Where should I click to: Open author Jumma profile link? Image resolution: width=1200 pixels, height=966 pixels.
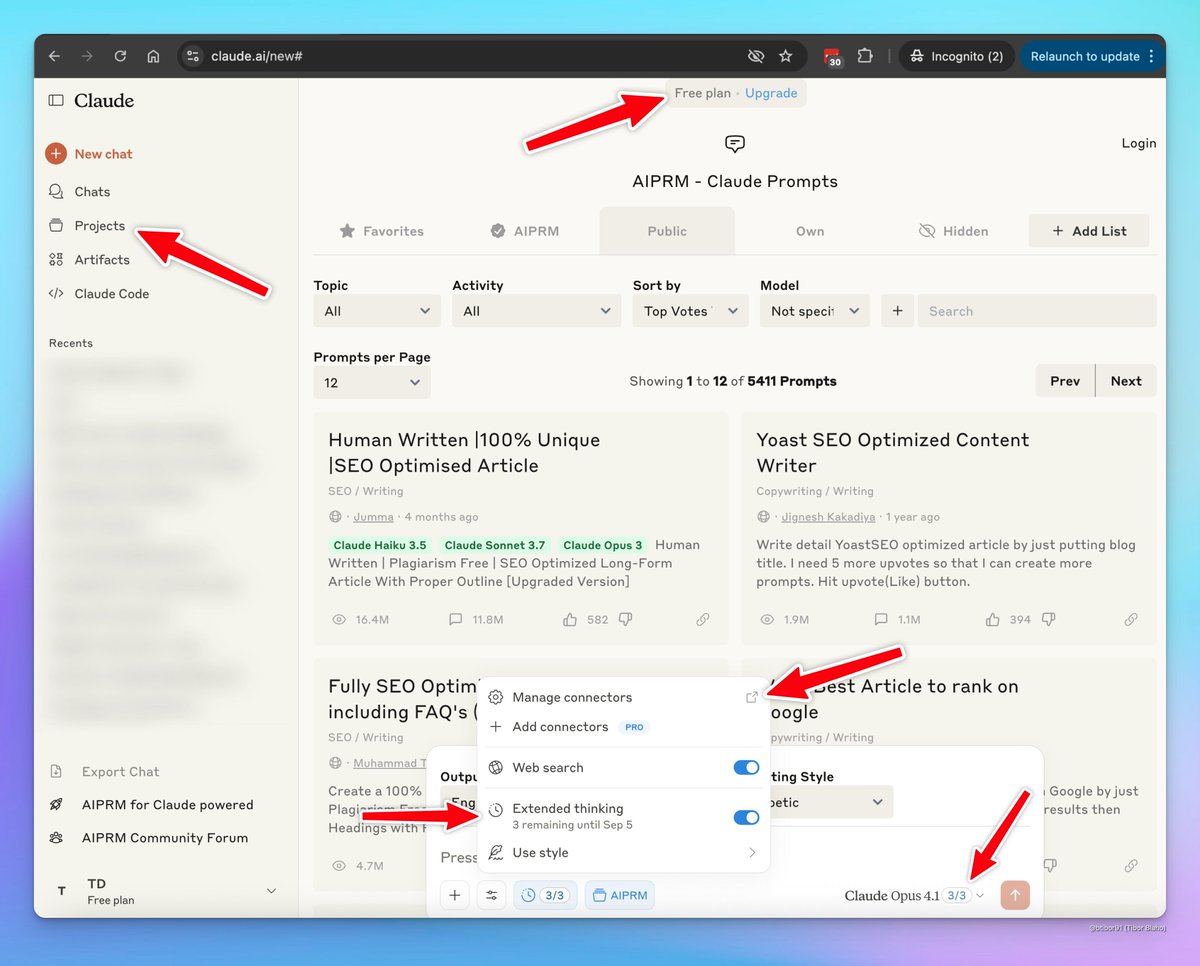pyautogui.click(x=372, y=517)
